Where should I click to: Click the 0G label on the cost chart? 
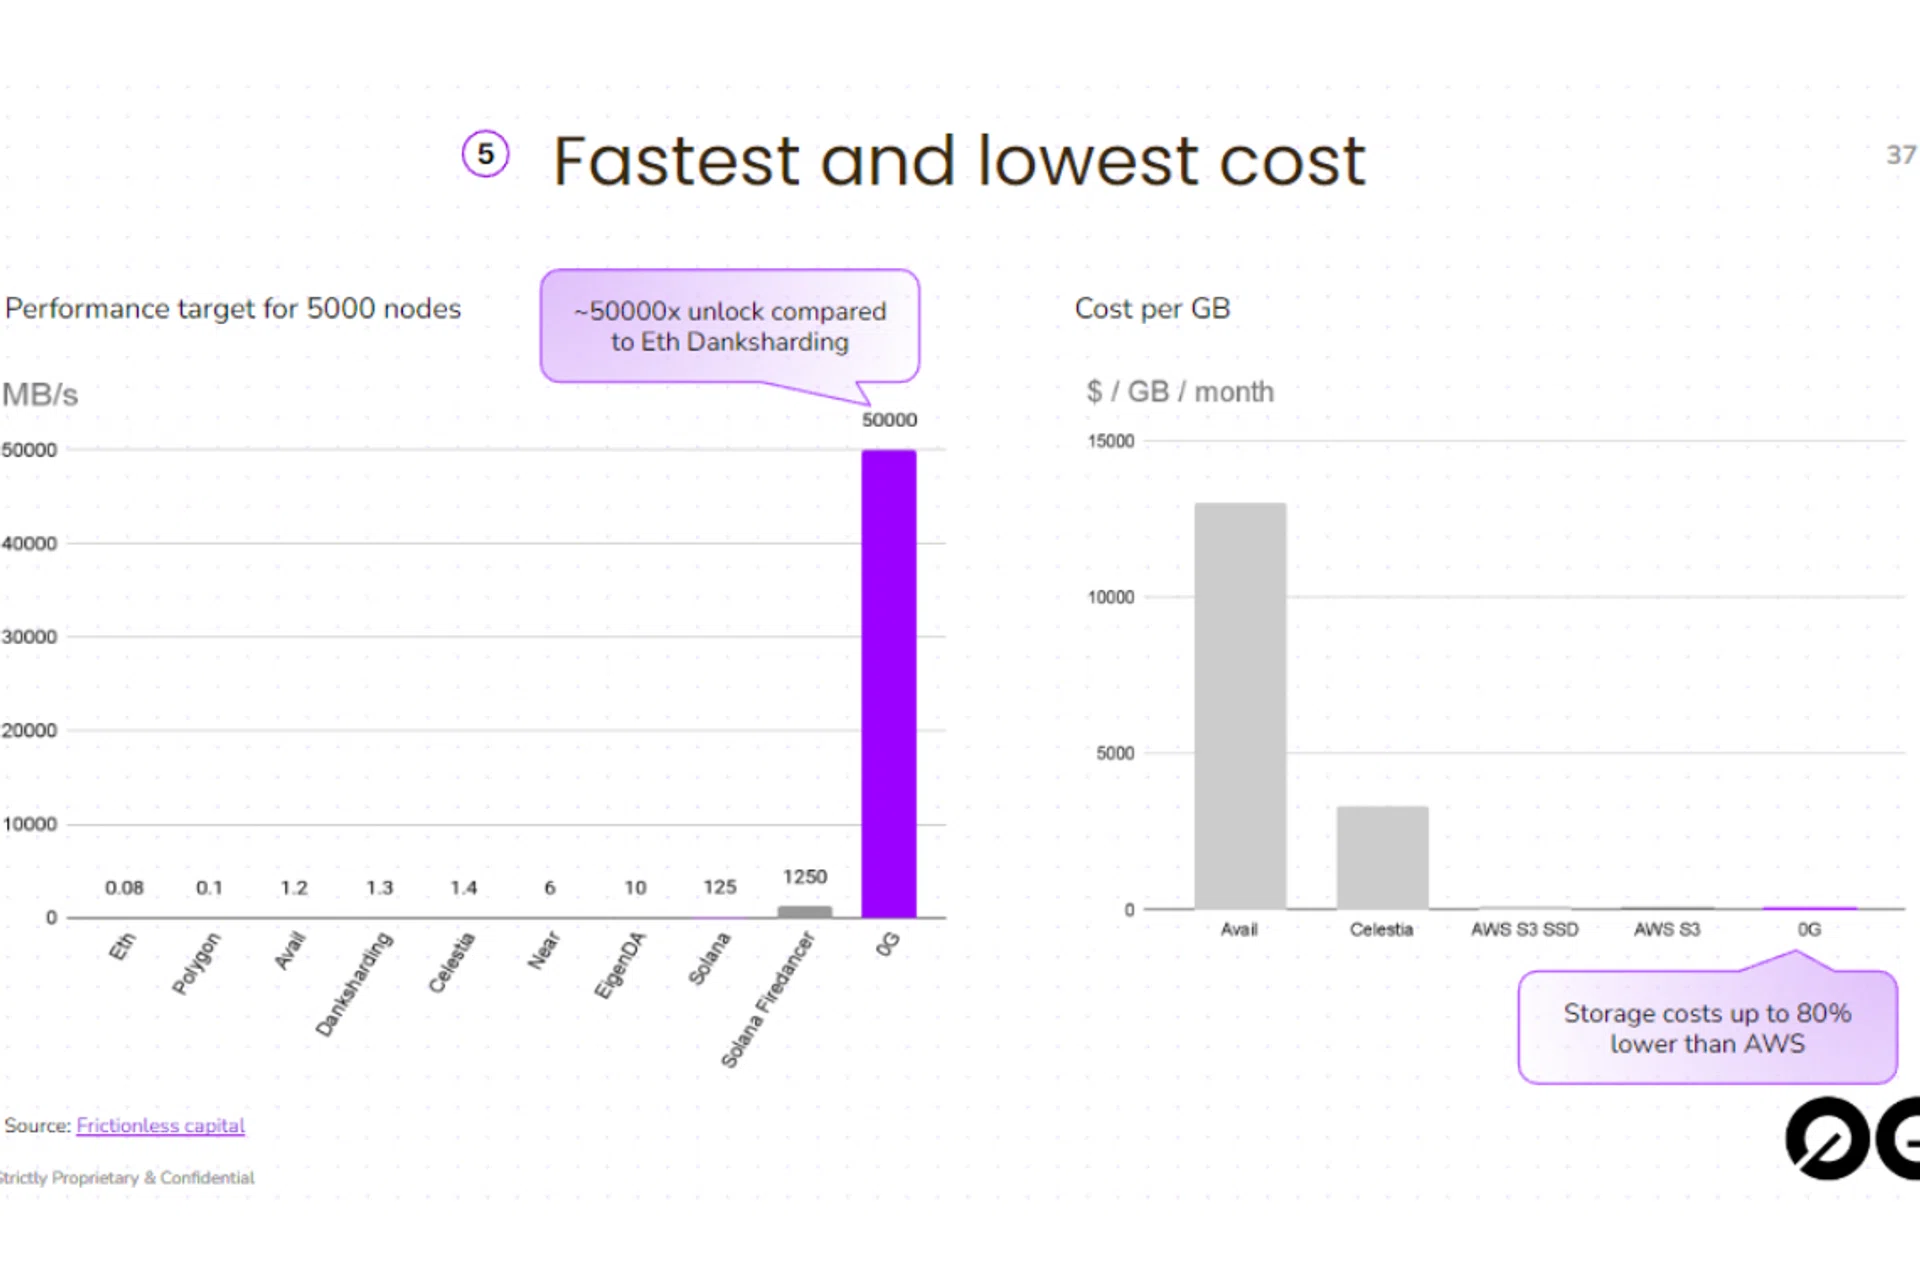(1809, 929)
